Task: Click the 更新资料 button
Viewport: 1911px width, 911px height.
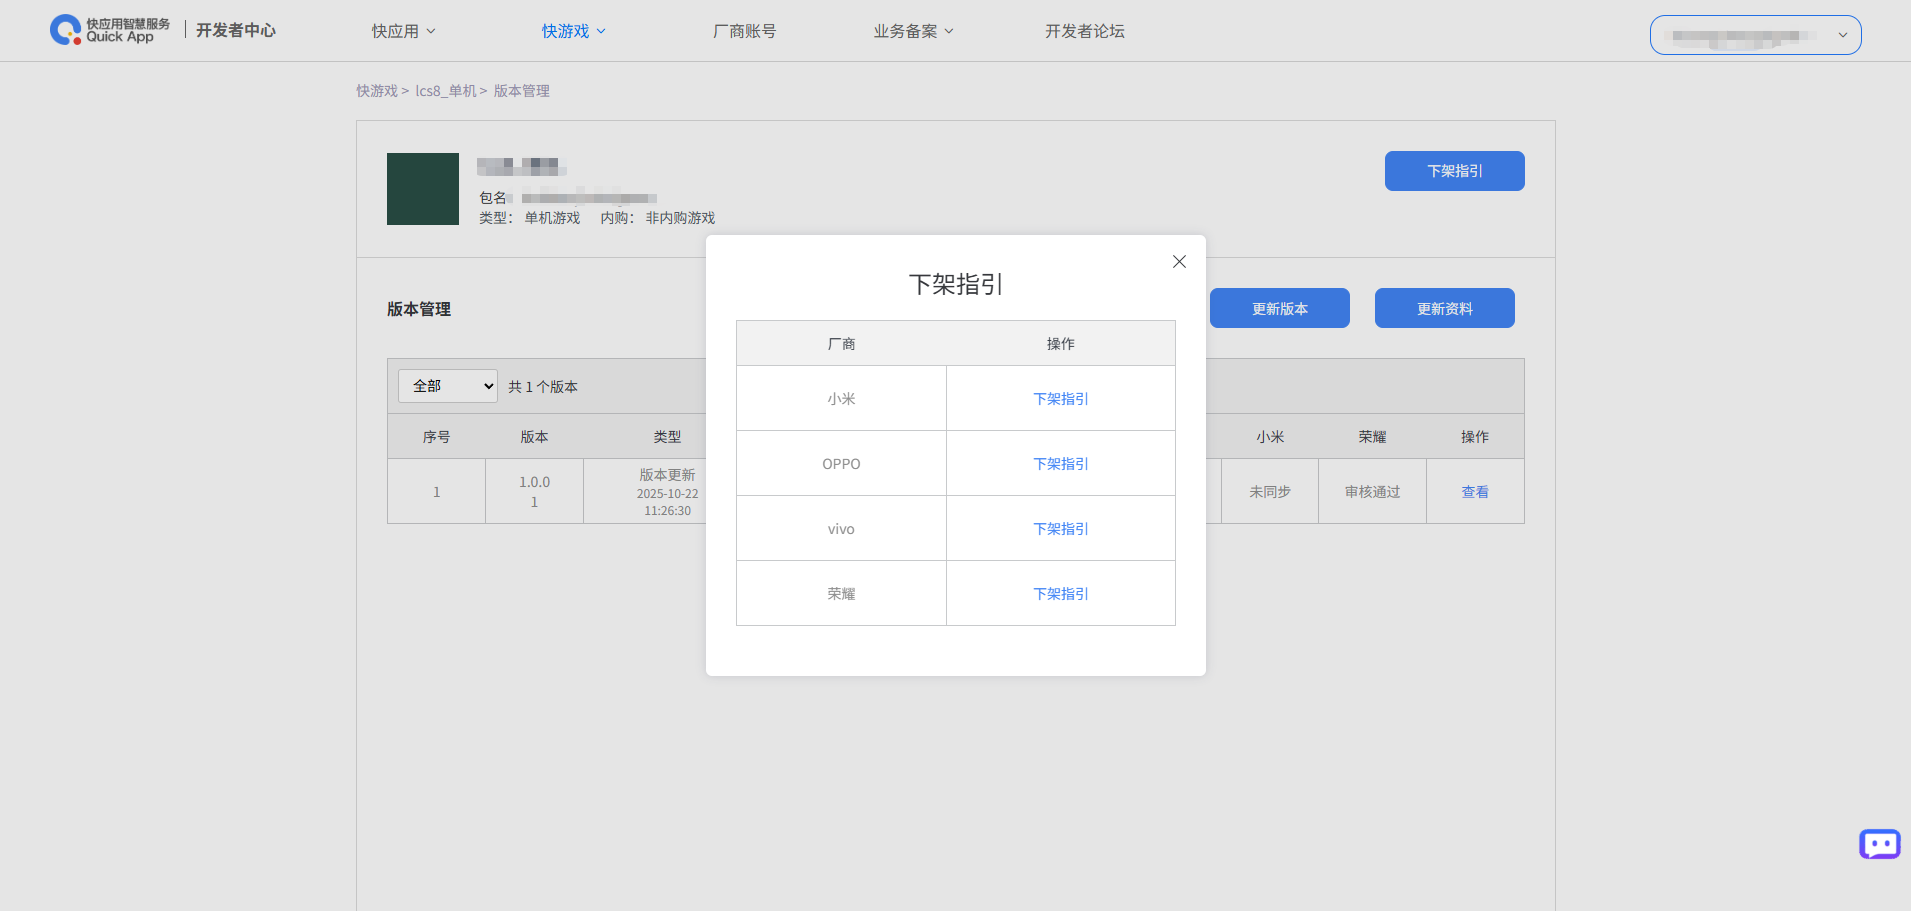Action: (x=1444, y=309)
